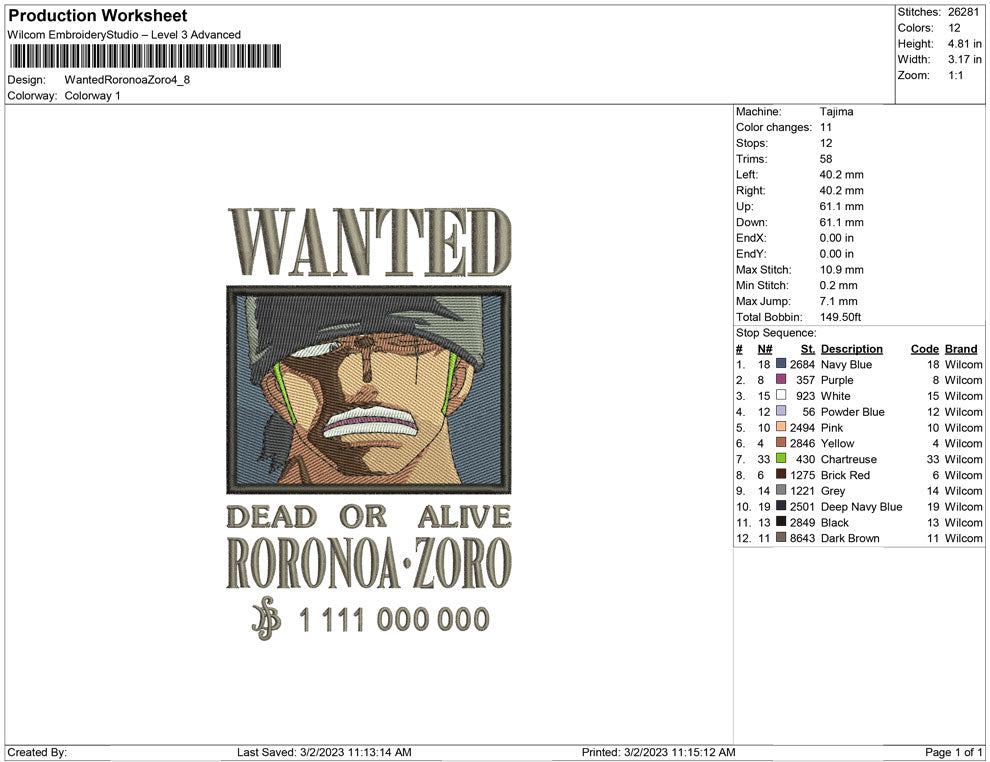
Task: Sort by the Description column header
Action: (852, 348)
